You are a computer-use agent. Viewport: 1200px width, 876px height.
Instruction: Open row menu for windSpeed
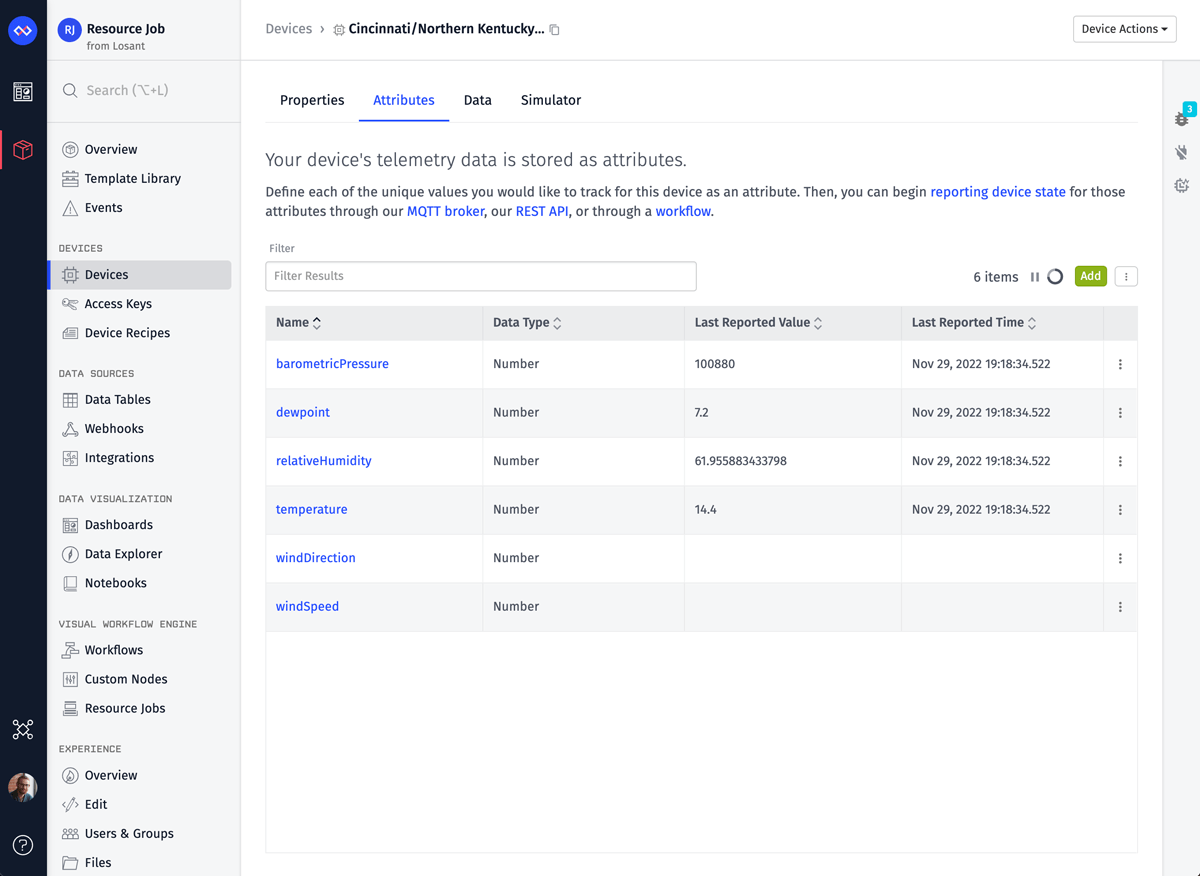(1120, 607)
